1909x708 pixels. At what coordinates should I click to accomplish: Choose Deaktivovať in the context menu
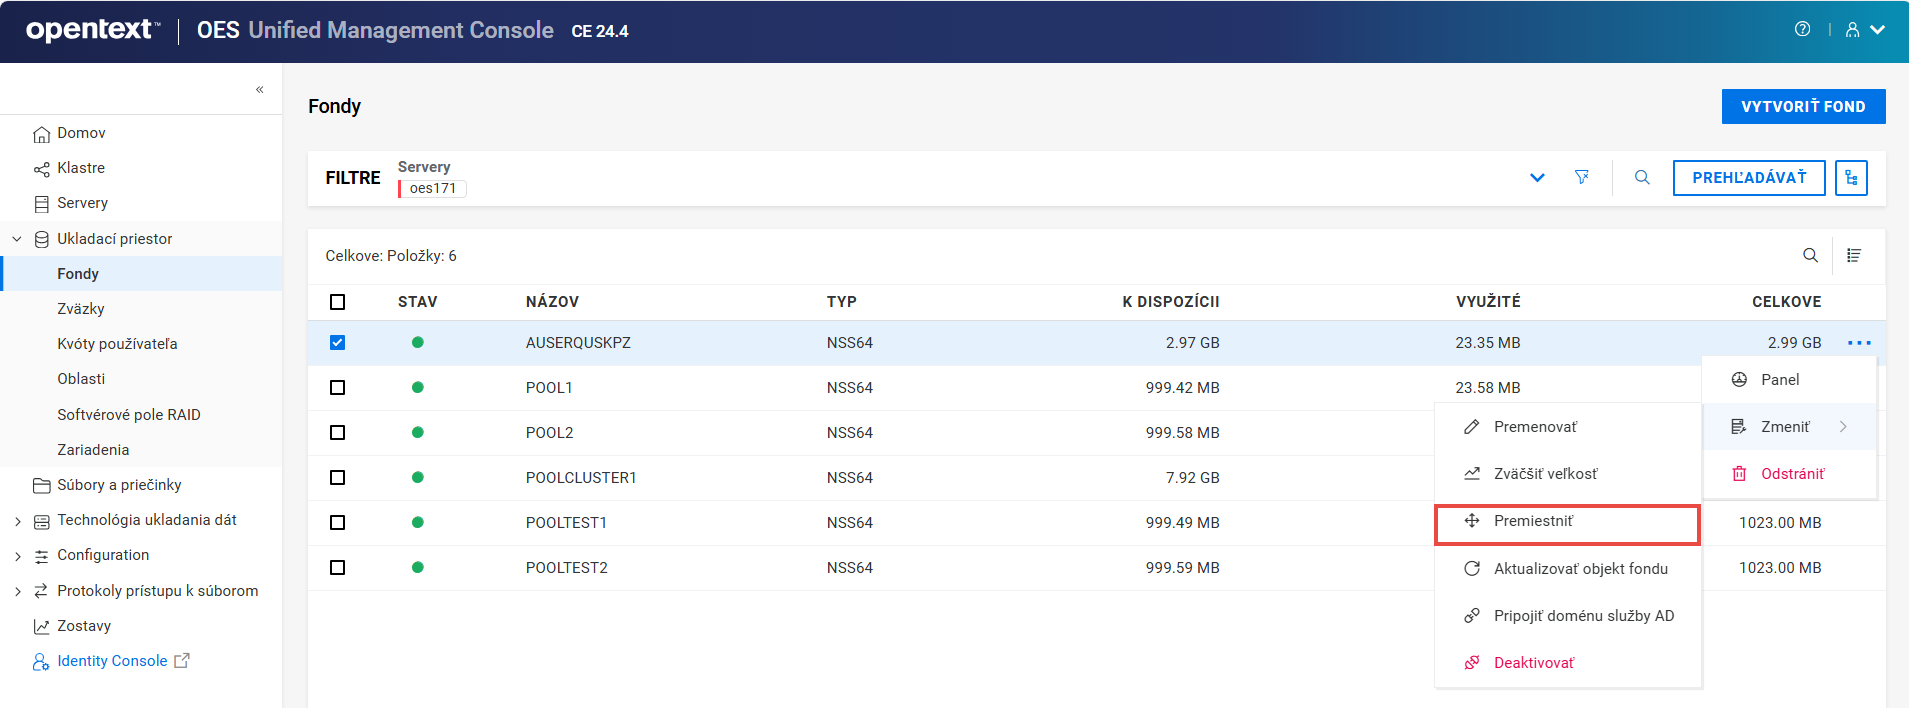point(1533,663)
